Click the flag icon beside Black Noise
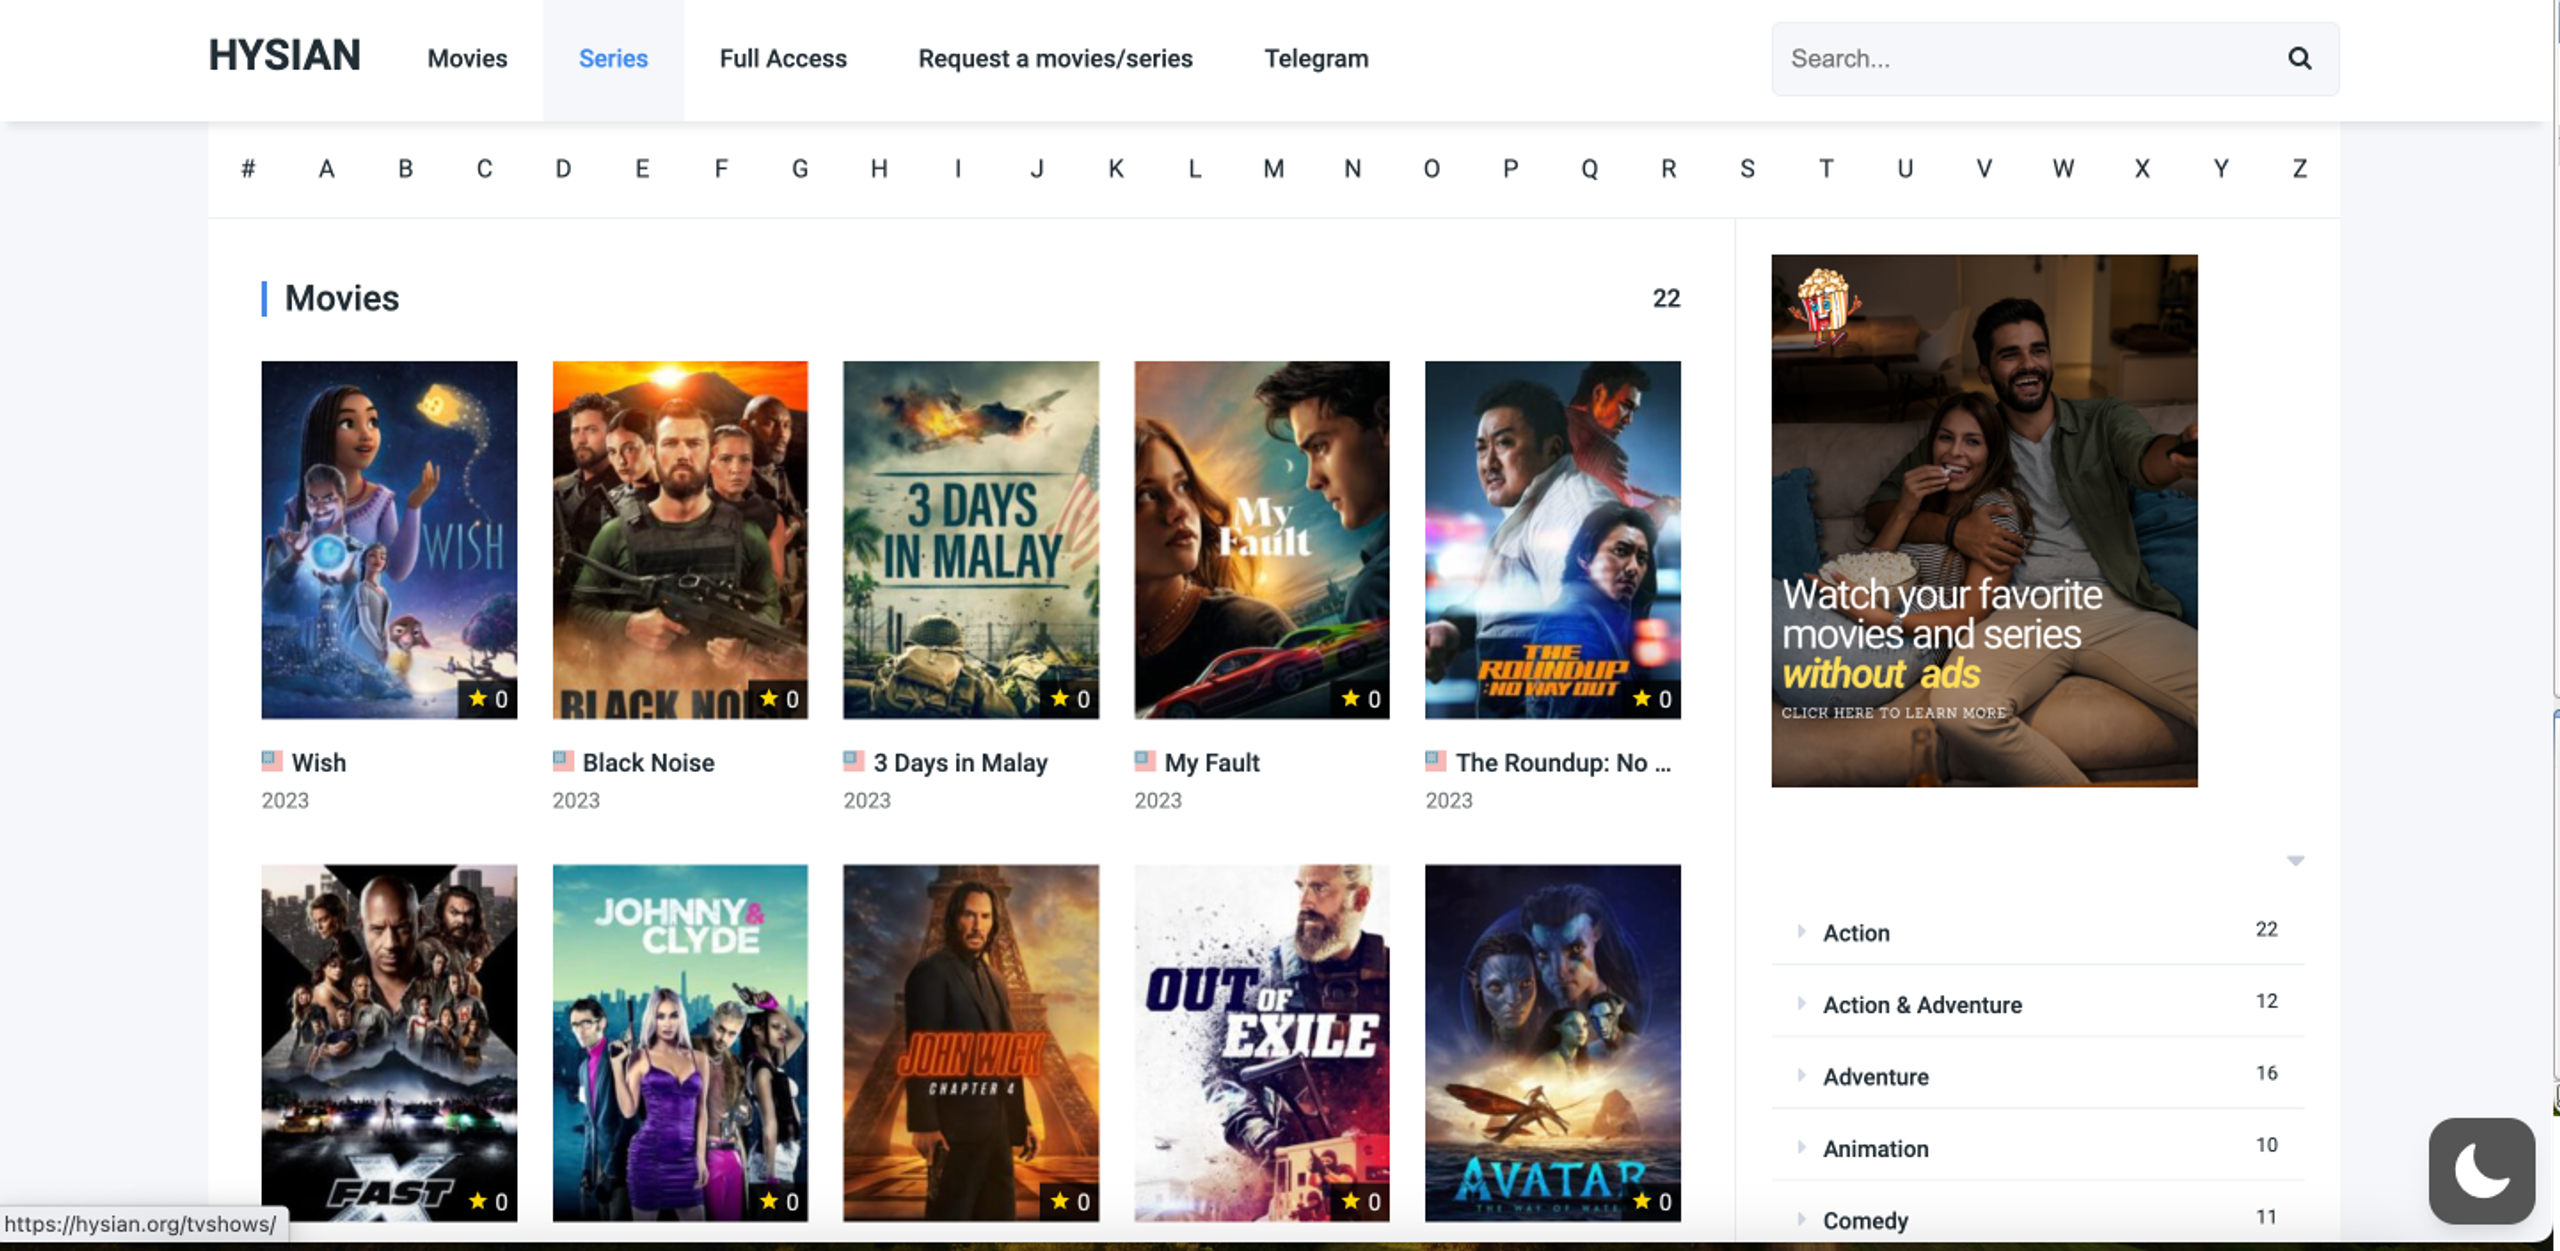Viewport: 2560px width, 1251px height. 563,761
